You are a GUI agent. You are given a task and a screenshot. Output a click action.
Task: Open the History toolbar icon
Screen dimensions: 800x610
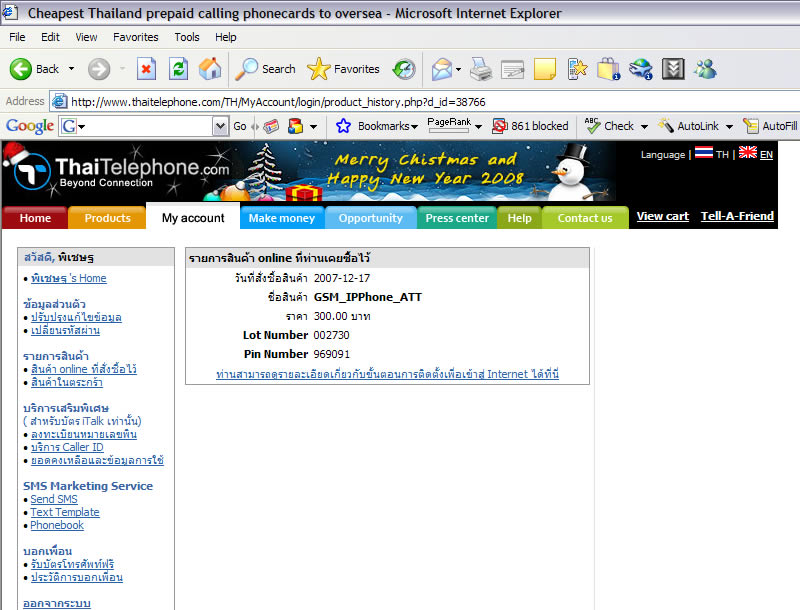pos(404,69)
